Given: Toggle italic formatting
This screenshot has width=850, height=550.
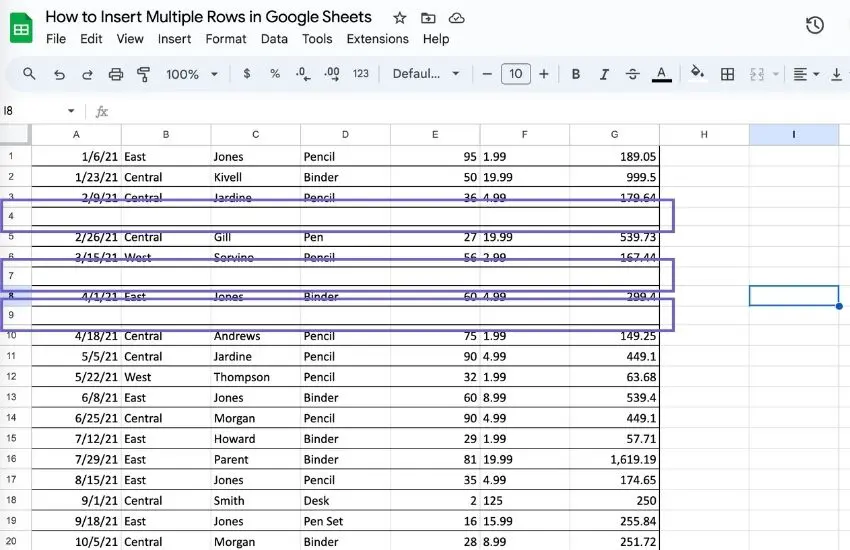Looking at the screenshot, I should pyautogui.click(x=604, y=74).
